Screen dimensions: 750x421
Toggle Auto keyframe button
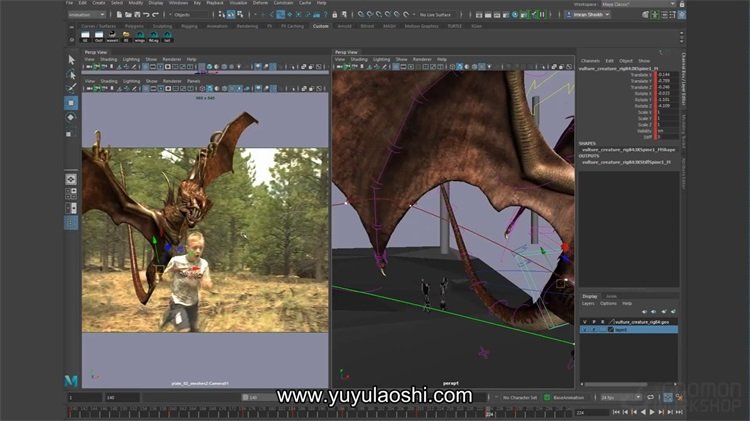[x=668, y=398]
